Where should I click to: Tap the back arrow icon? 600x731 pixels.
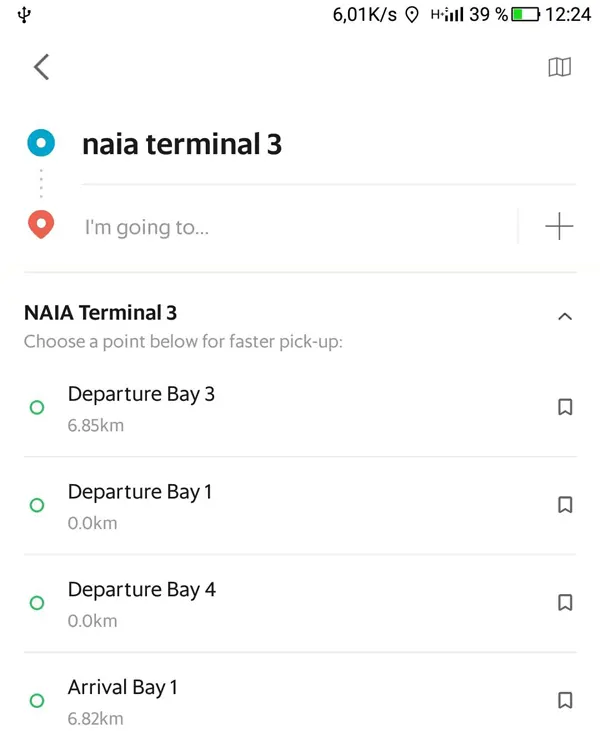tap(41, 67)
